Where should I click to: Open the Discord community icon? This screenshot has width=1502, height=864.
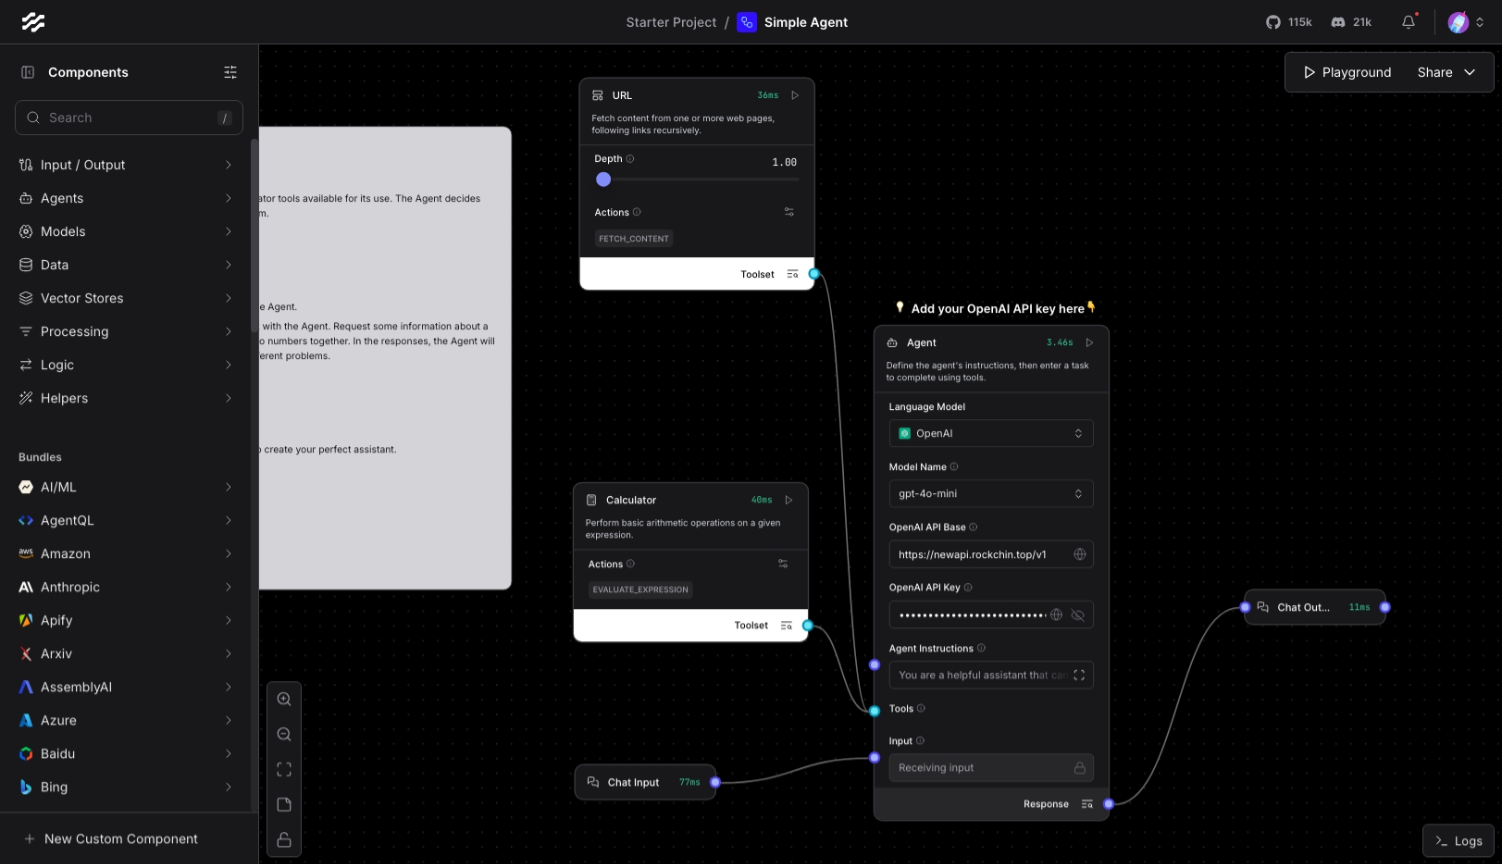pyautogui.click(x=1338, y=22)
